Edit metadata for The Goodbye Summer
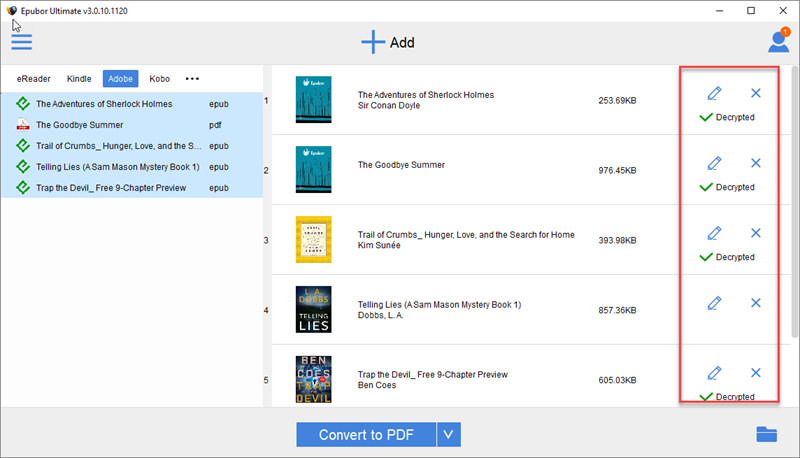Viewport: 800px width, 458px height. tap(714, 163)
